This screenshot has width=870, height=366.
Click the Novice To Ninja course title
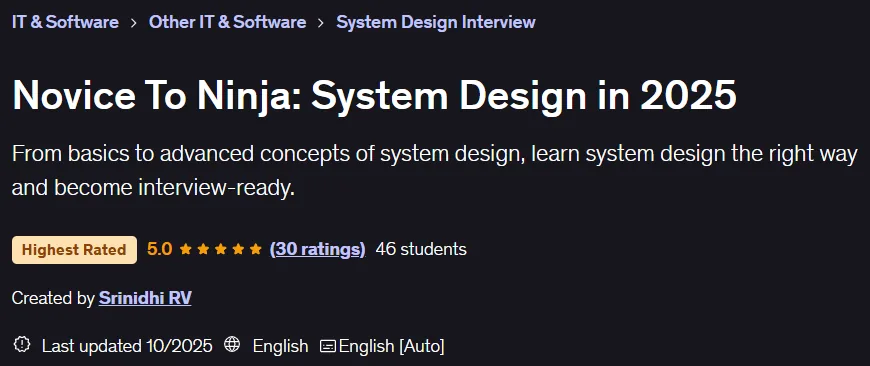375,95
